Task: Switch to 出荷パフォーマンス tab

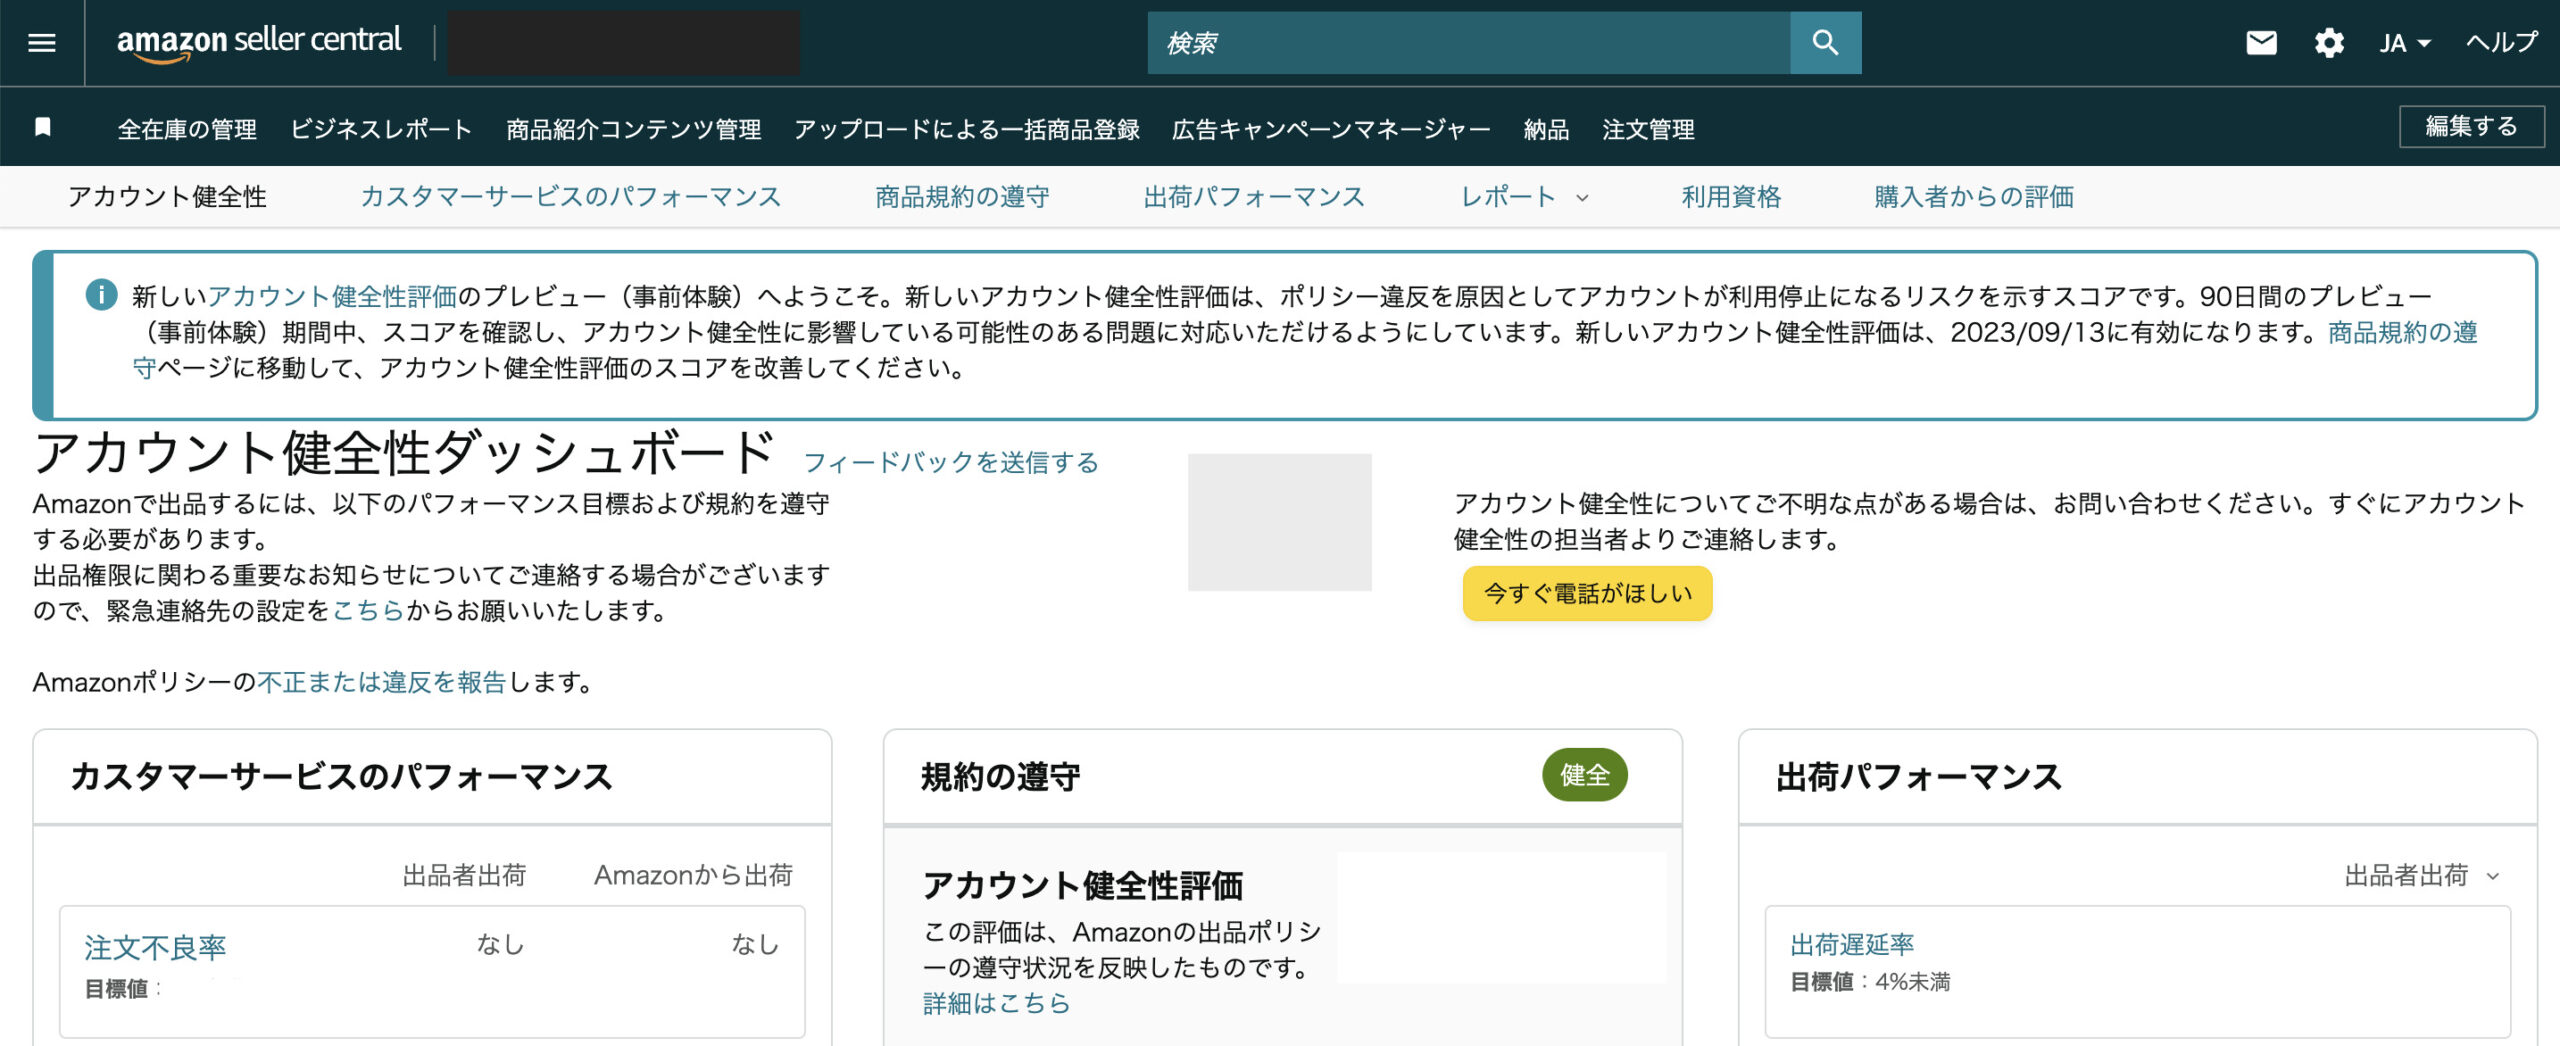Action: [x=1254, y=197]
